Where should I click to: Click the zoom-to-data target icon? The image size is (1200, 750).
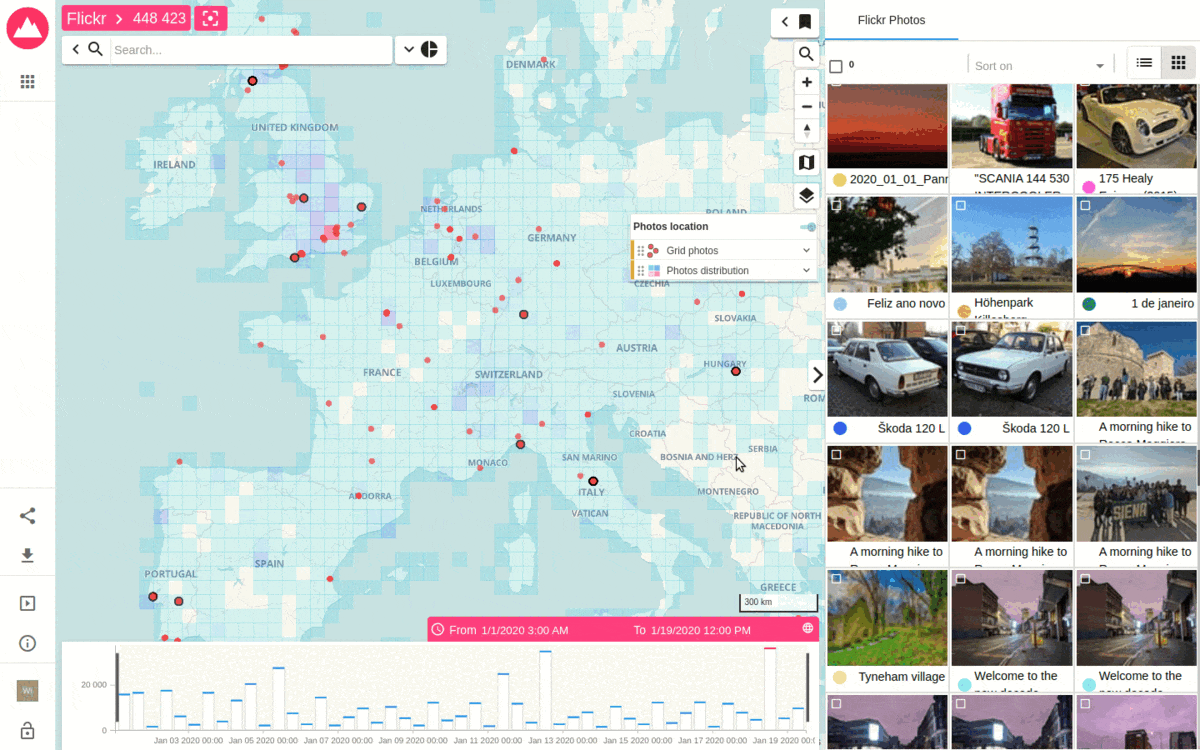pyautogui.click(x=210, y=18)
